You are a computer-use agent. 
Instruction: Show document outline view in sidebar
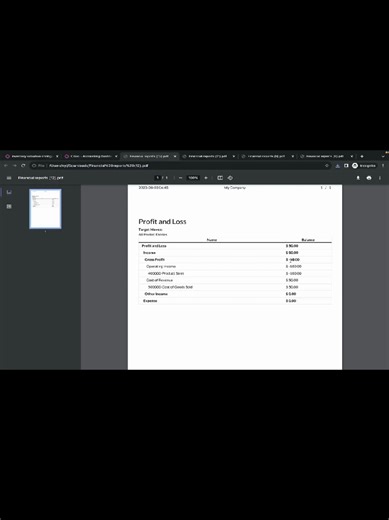9,206
